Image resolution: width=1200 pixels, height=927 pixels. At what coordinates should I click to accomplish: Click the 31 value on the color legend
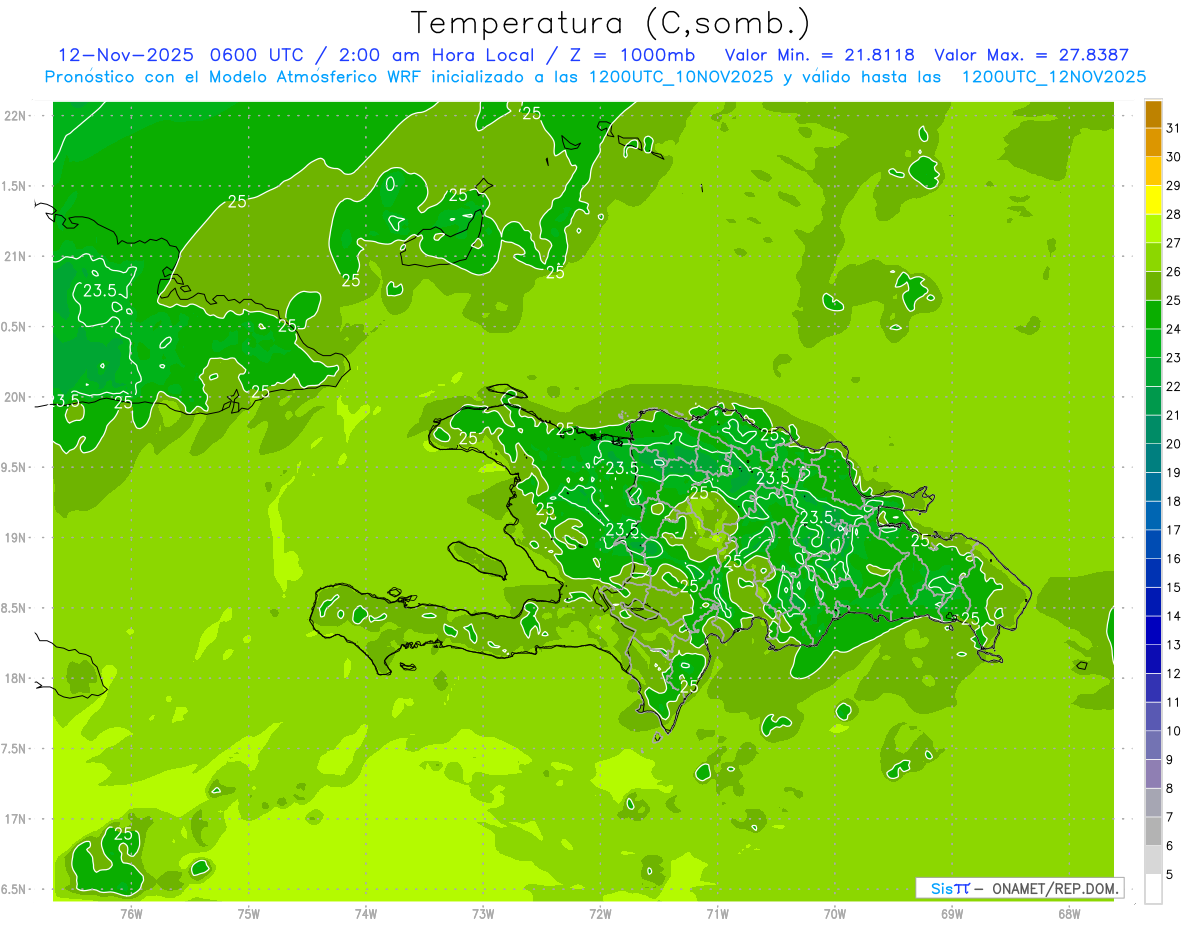pyautogui.click(x=1174, y=128)
